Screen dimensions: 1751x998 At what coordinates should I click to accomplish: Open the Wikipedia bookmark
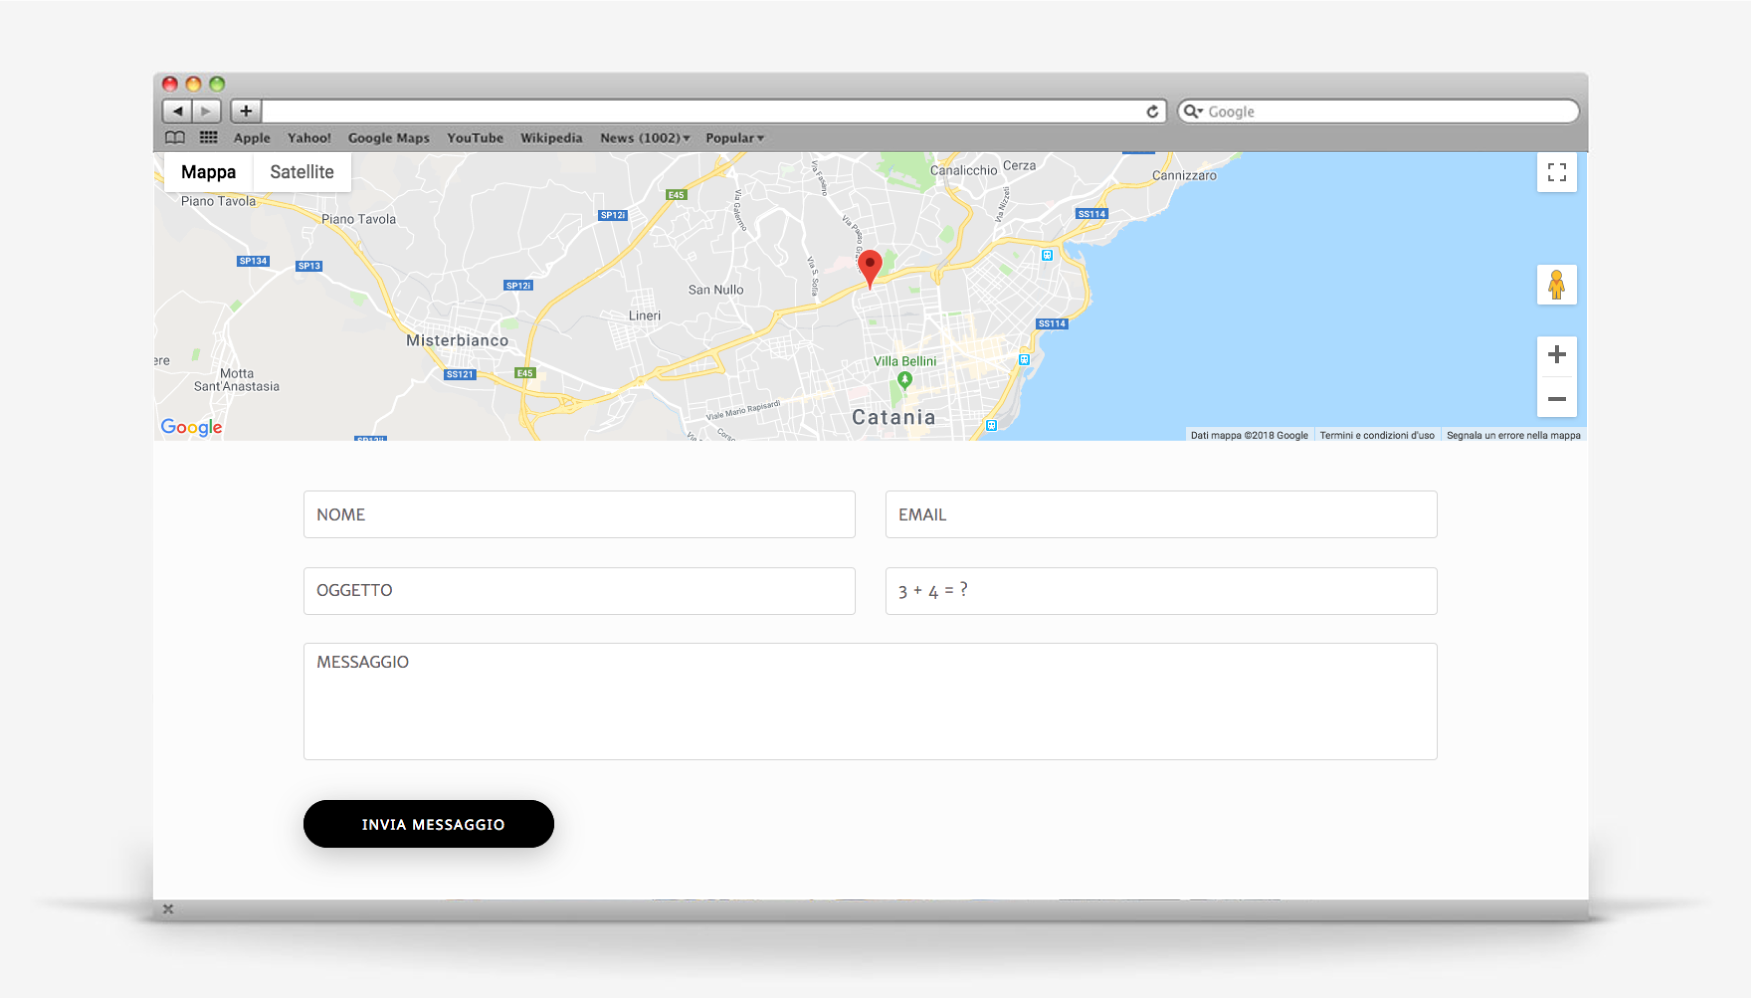tap(551, 138)
